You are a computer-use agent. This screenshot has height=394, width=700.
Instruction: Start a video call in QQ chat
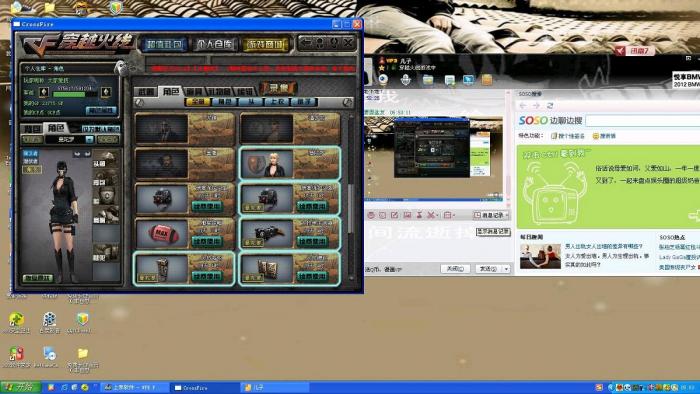coord(383,79)
